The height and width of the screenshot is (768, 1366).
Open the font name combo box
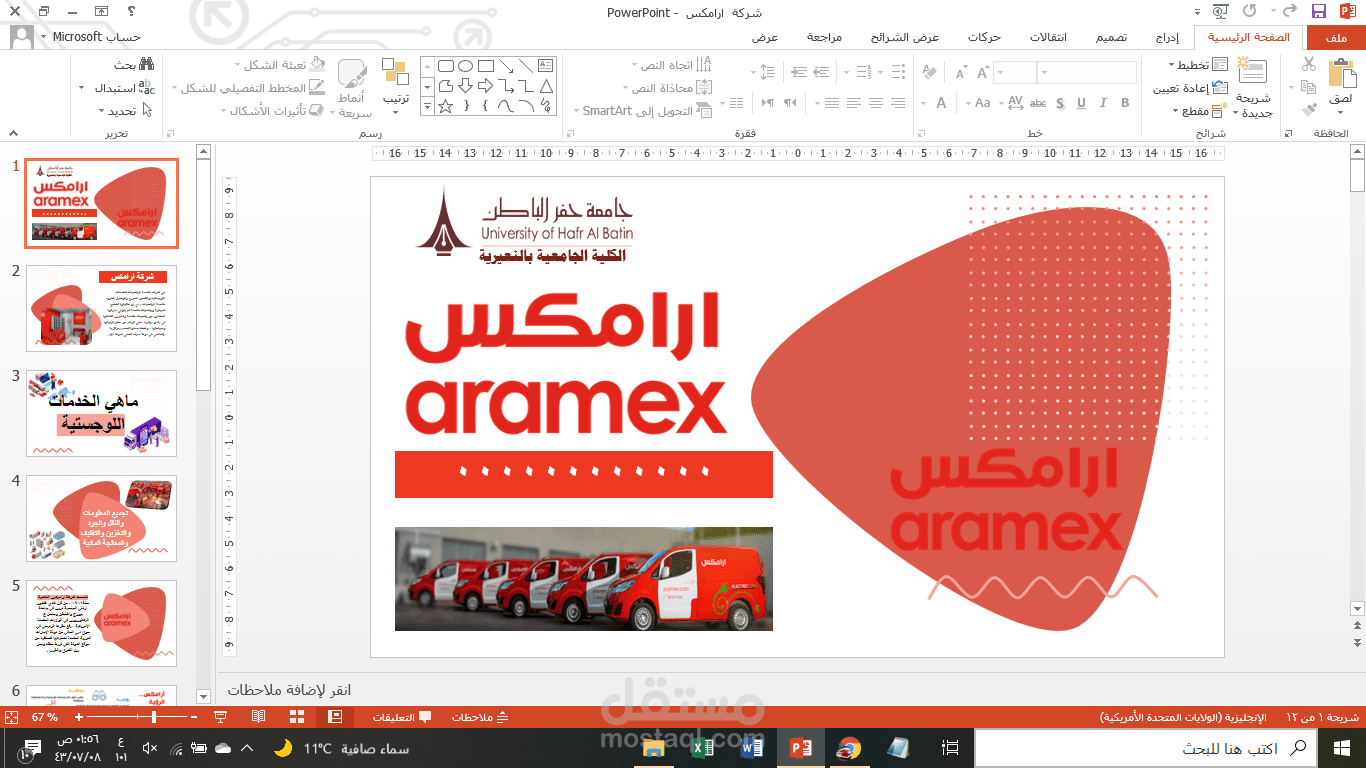point(1087,72)
